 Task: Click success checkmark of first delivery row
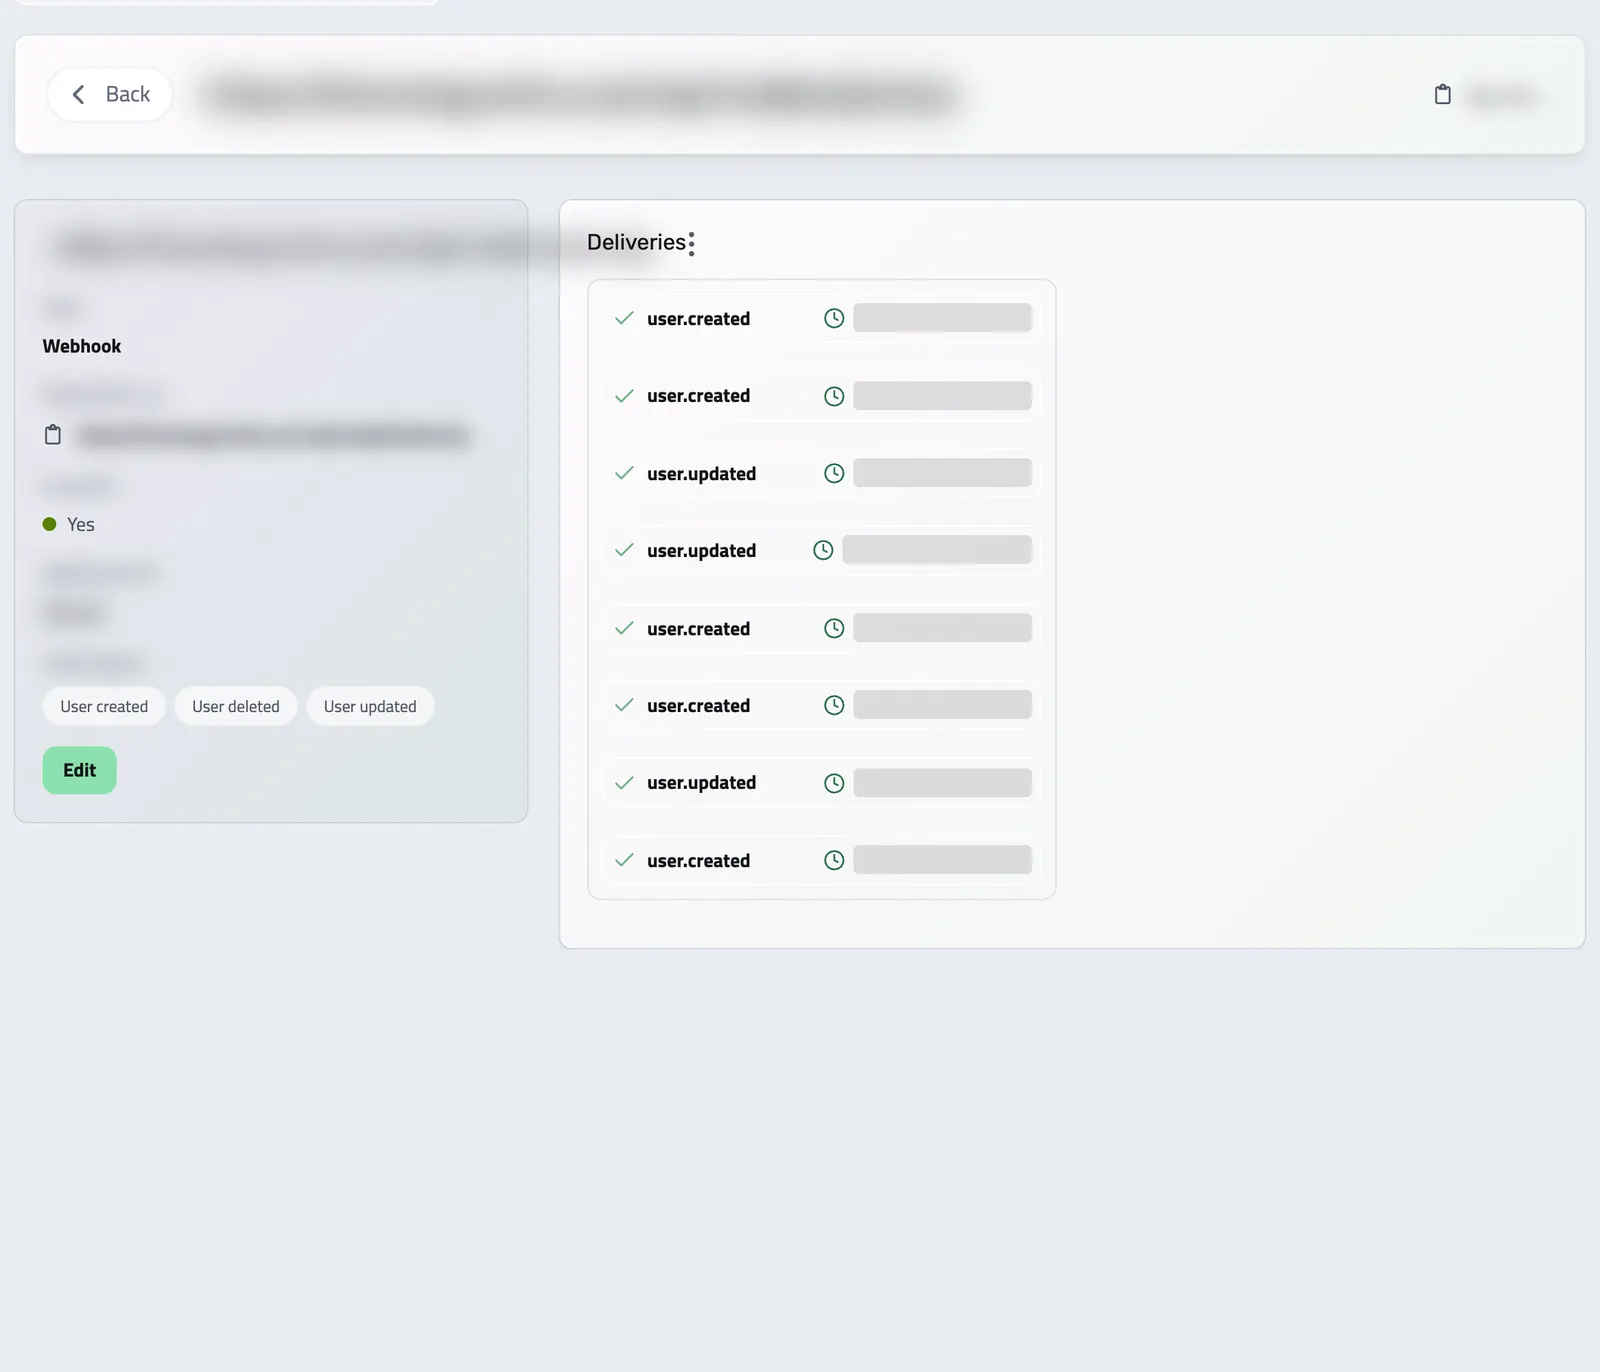click(x=624, y=318)
